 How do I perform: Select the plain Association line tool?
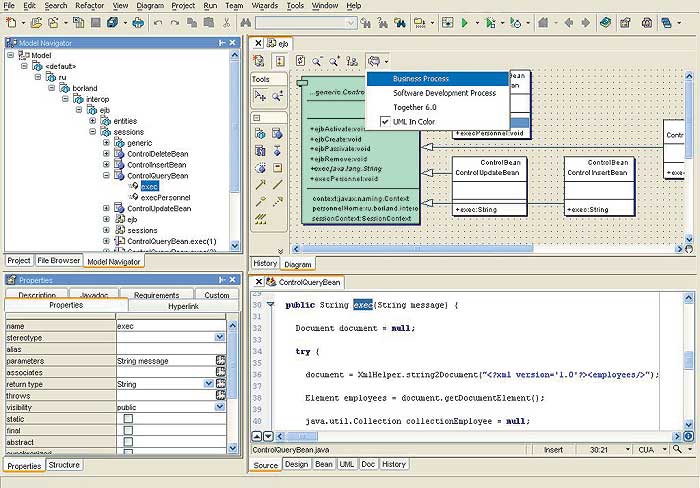pyautogui.click(x=277, y=184)
